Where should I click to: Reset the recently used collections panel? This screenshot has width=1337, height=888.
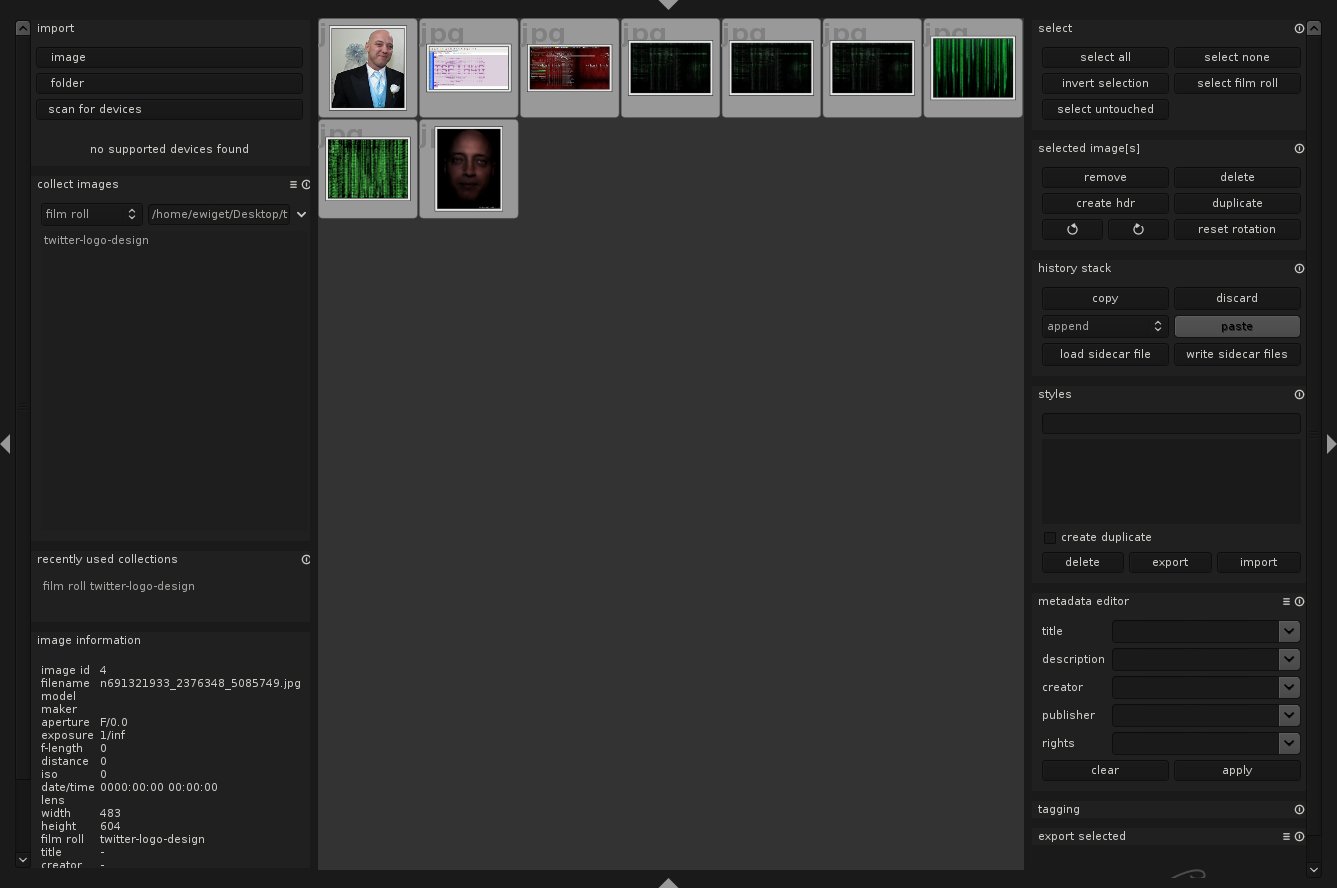[306, 560]
